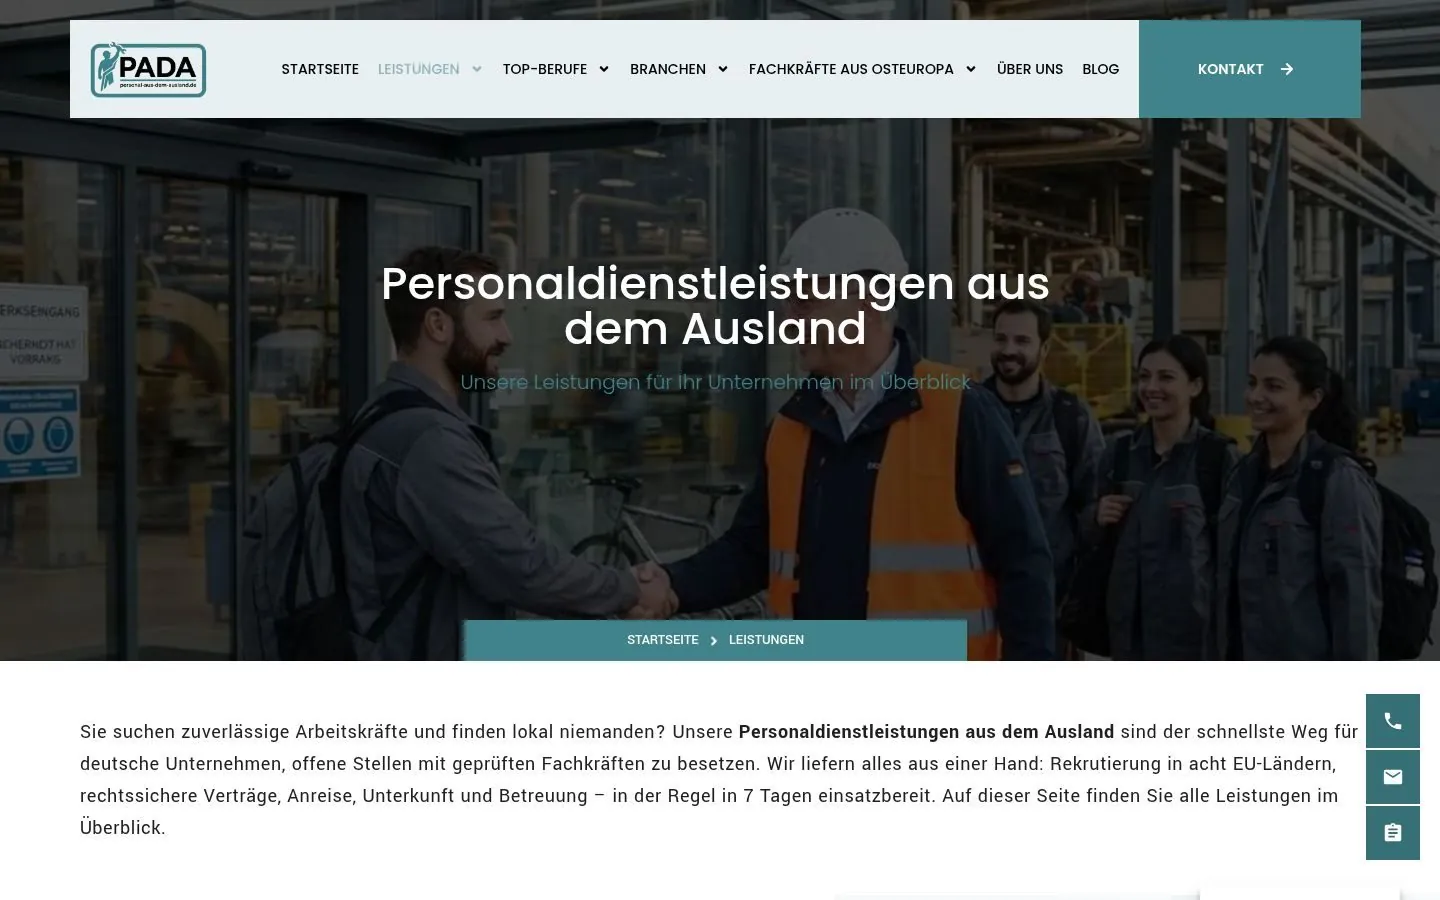Screen dimensions: 1440x900
Task: Open Fachkräfte aus Osteuropa menu item
Action: (851, 69)
